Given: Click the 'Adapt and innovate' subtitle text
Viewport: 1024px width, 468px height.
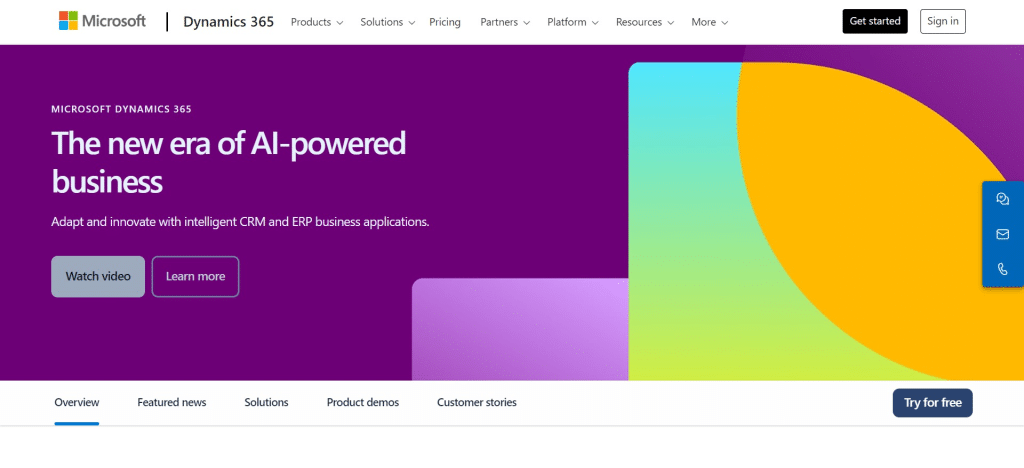Looking at the screenshot, I should pyautogui.click(x=240, y=221).
